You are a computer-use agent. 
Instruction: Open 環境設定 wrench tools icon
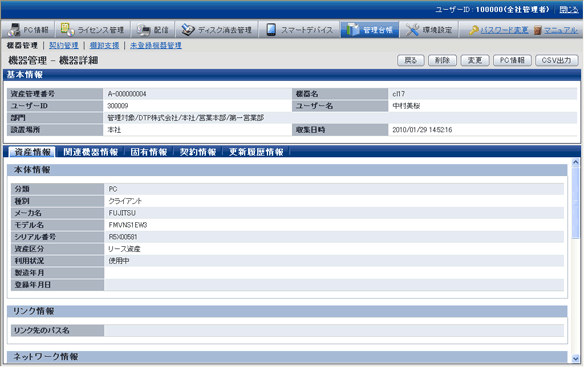point(412,29)
